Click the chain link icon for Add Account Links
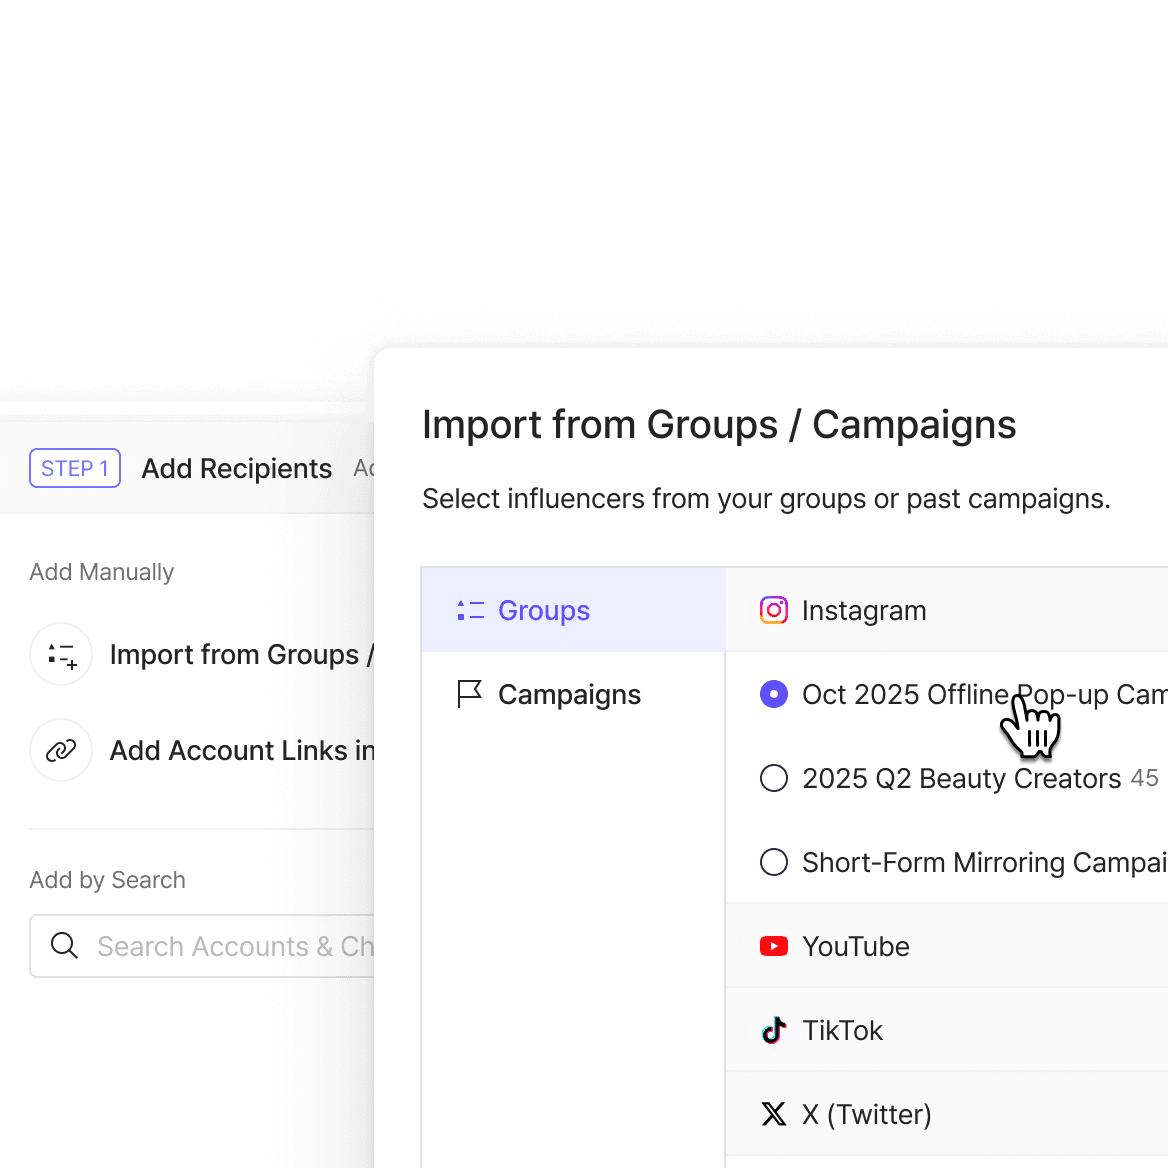 (x=61, y=750)
